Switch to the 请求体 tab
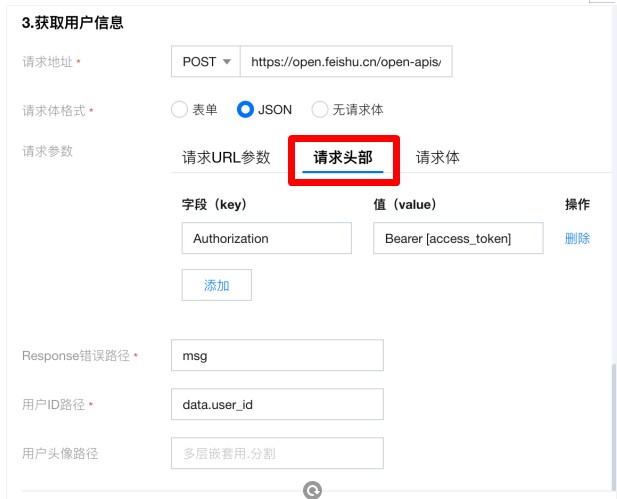The width and height of the screenshot is (617, 499). click(438, 157)
